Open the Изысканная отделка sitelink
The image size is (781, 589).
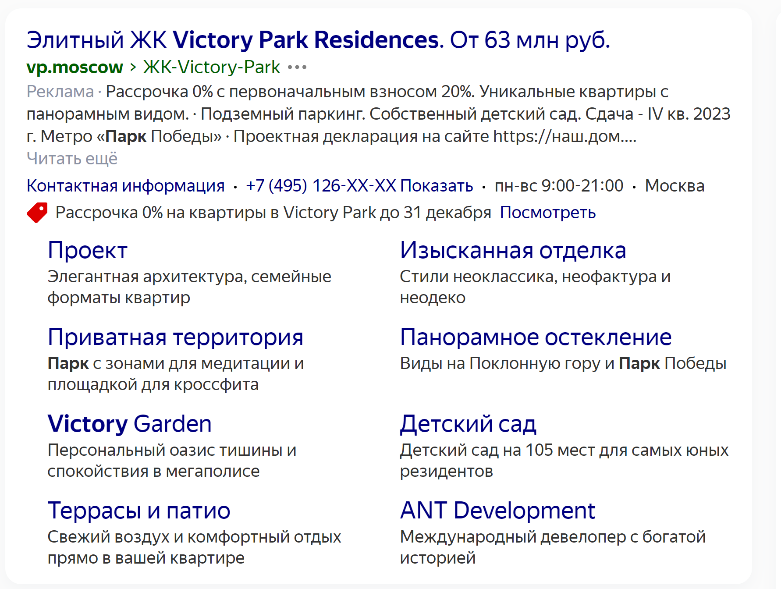pyautogui.click(x=513, y=250)
